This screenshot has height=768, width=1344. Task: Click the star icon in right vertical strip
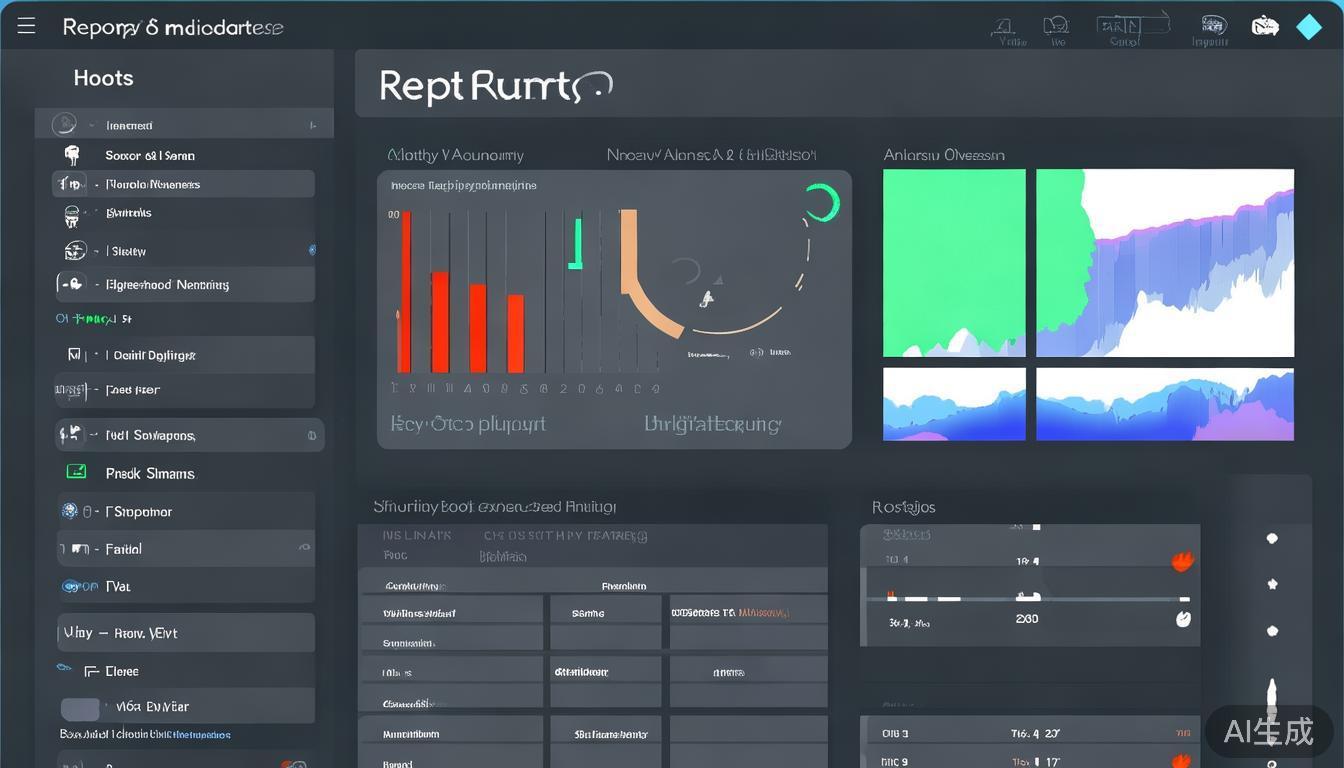[x=1272, y=584]
